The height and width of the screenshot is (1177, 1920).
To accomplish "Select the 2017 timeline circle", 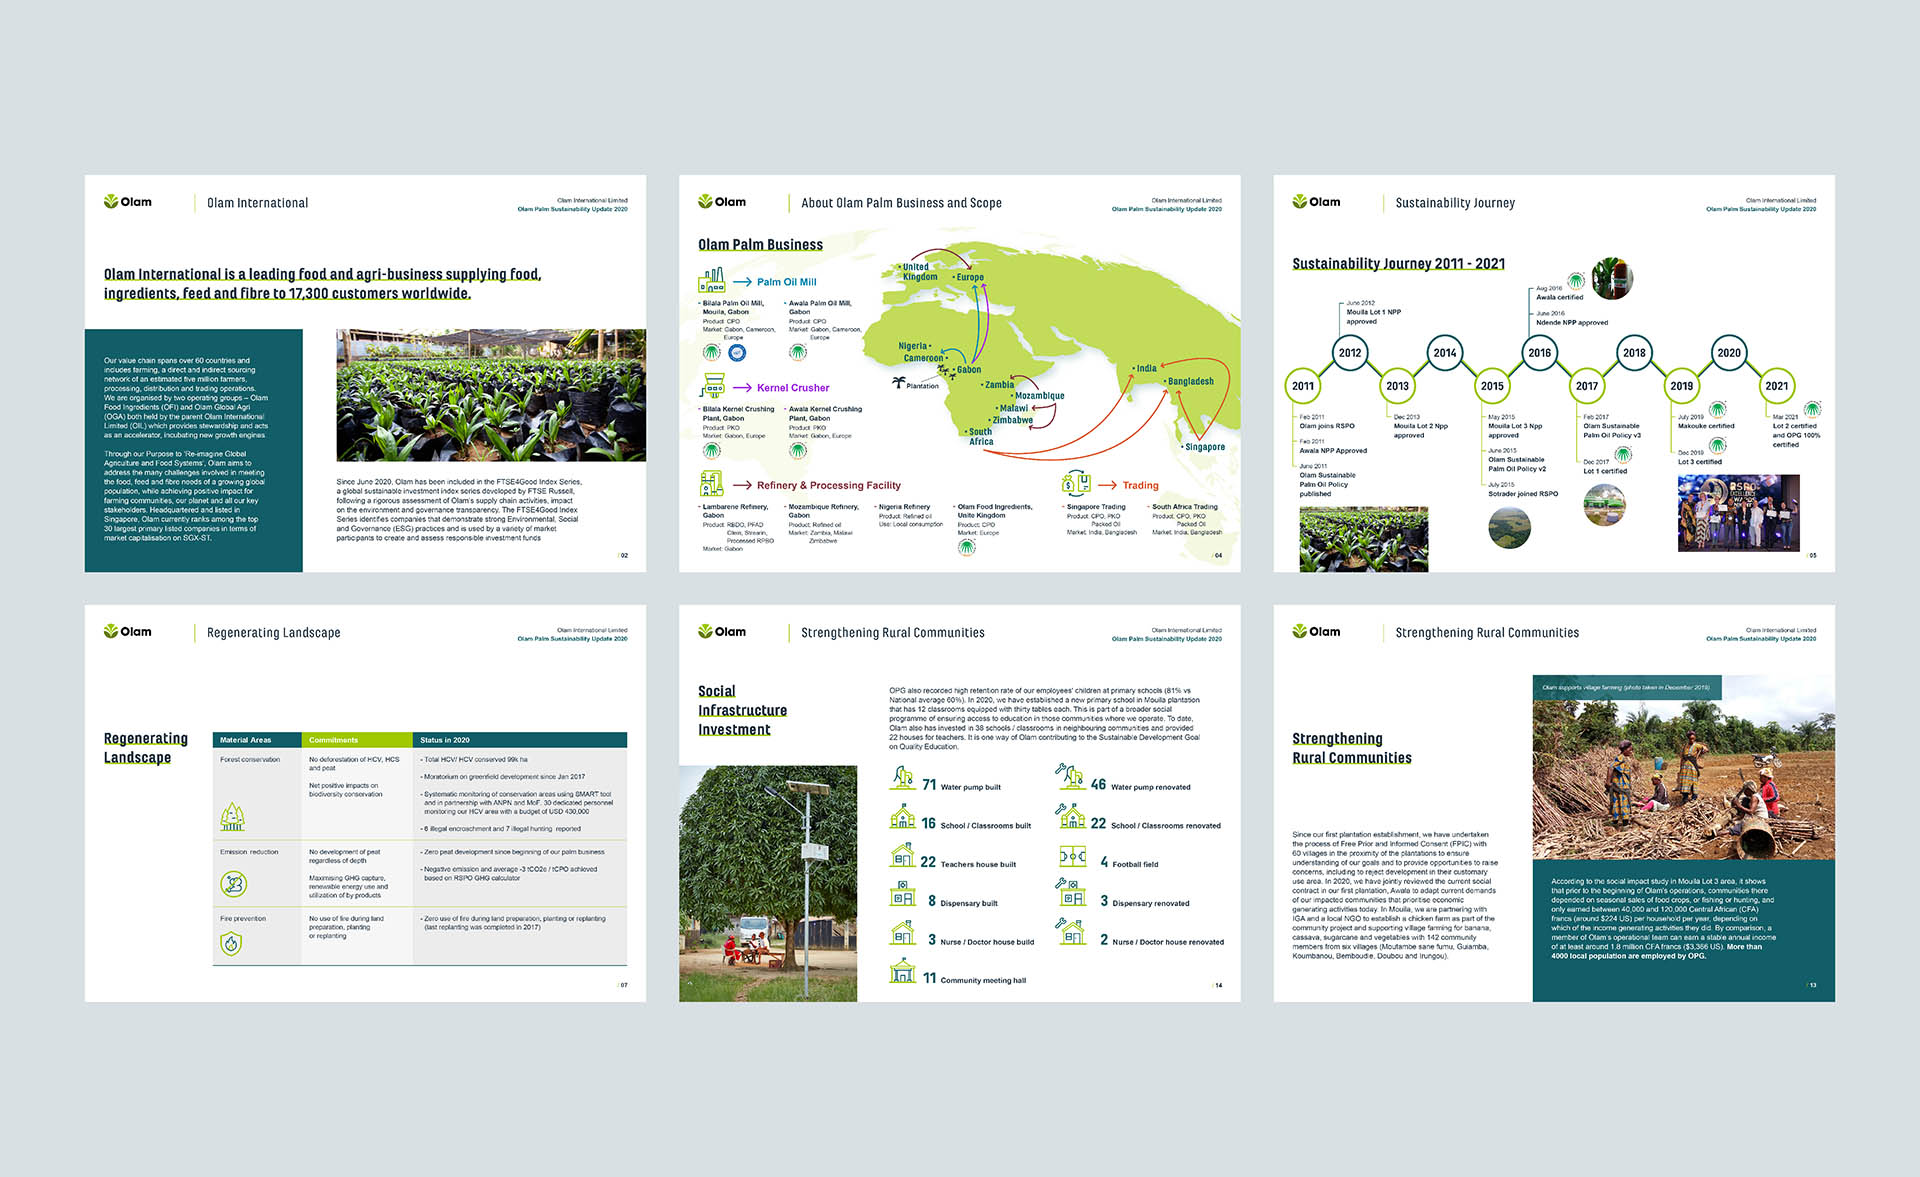I will 1587,386.
